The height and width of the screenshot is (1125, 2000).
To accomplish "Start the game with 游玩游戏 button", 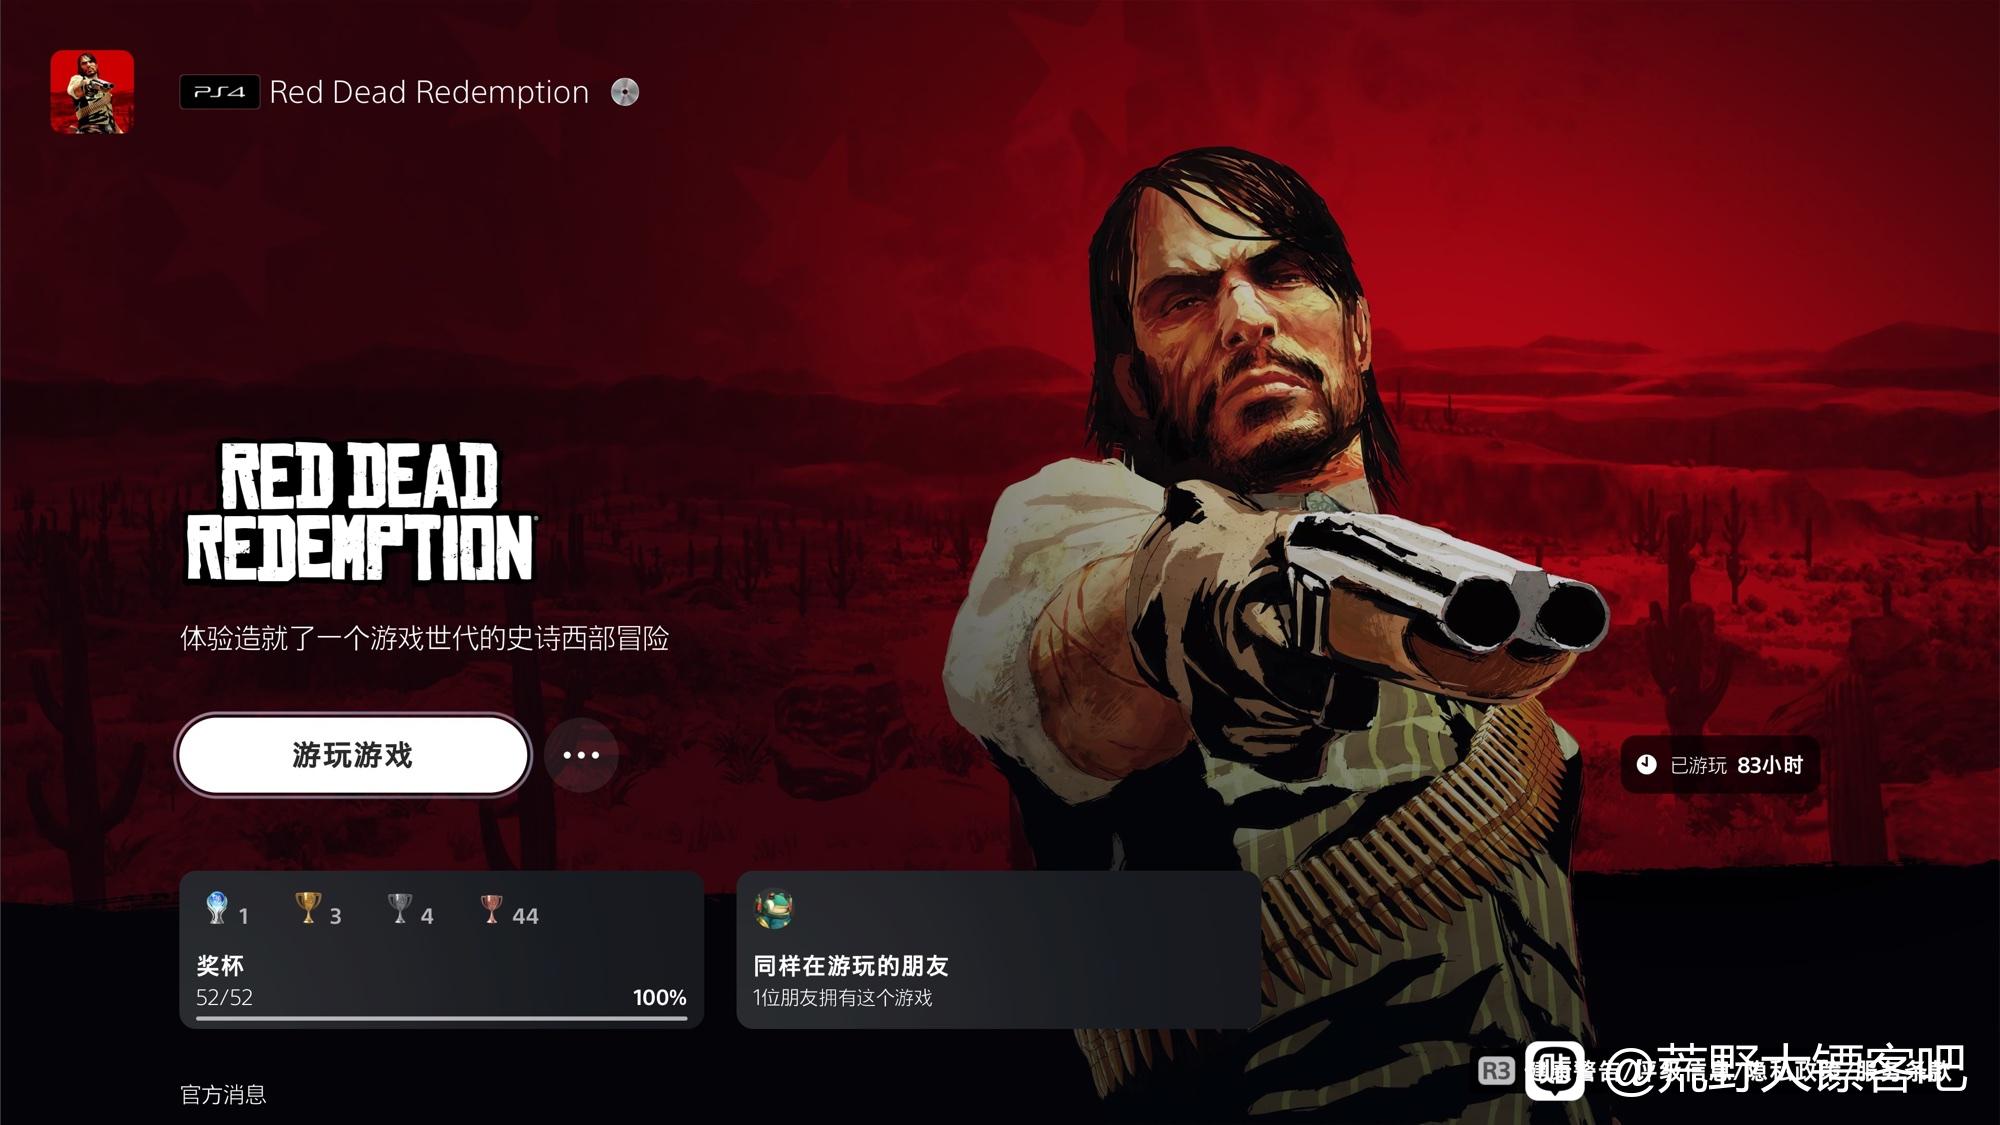I will [x=353, y=755].
